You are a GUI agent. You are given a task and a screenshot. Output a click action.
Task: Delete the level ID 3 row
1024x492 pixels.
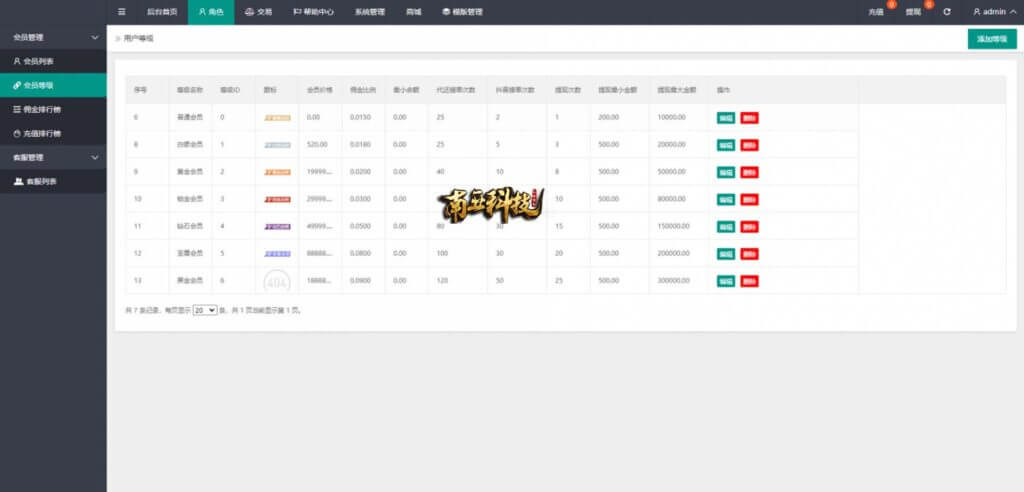[x=749, y=199]
